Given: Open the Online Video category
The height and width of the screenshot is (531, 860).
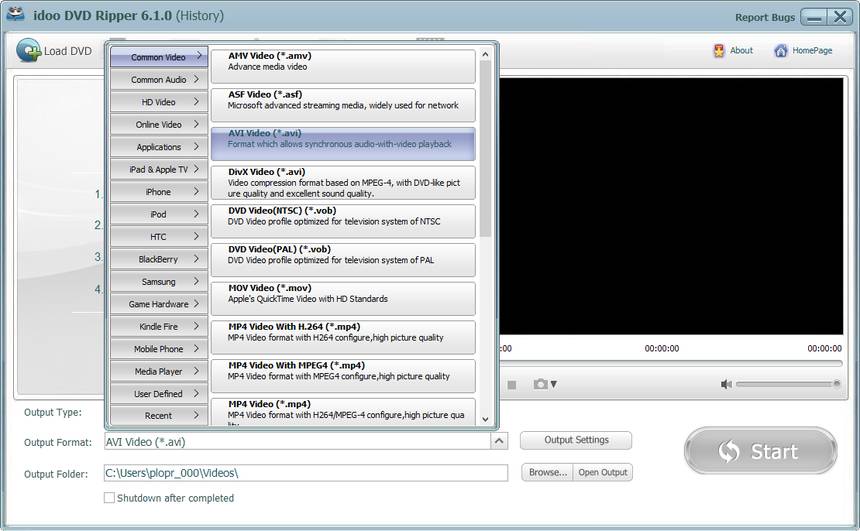Looking at the screenshot, I should point(159,125).
